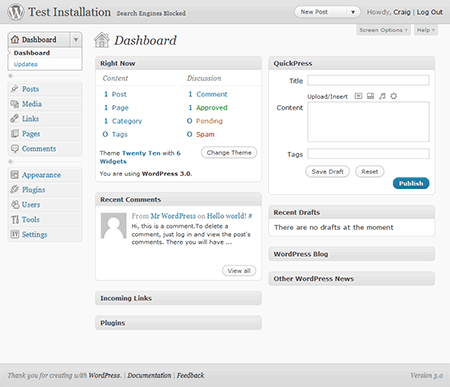Viewport: 450px width, 387px height.
Task: Click the 6 Widgets link
Action: pos(140,157)
